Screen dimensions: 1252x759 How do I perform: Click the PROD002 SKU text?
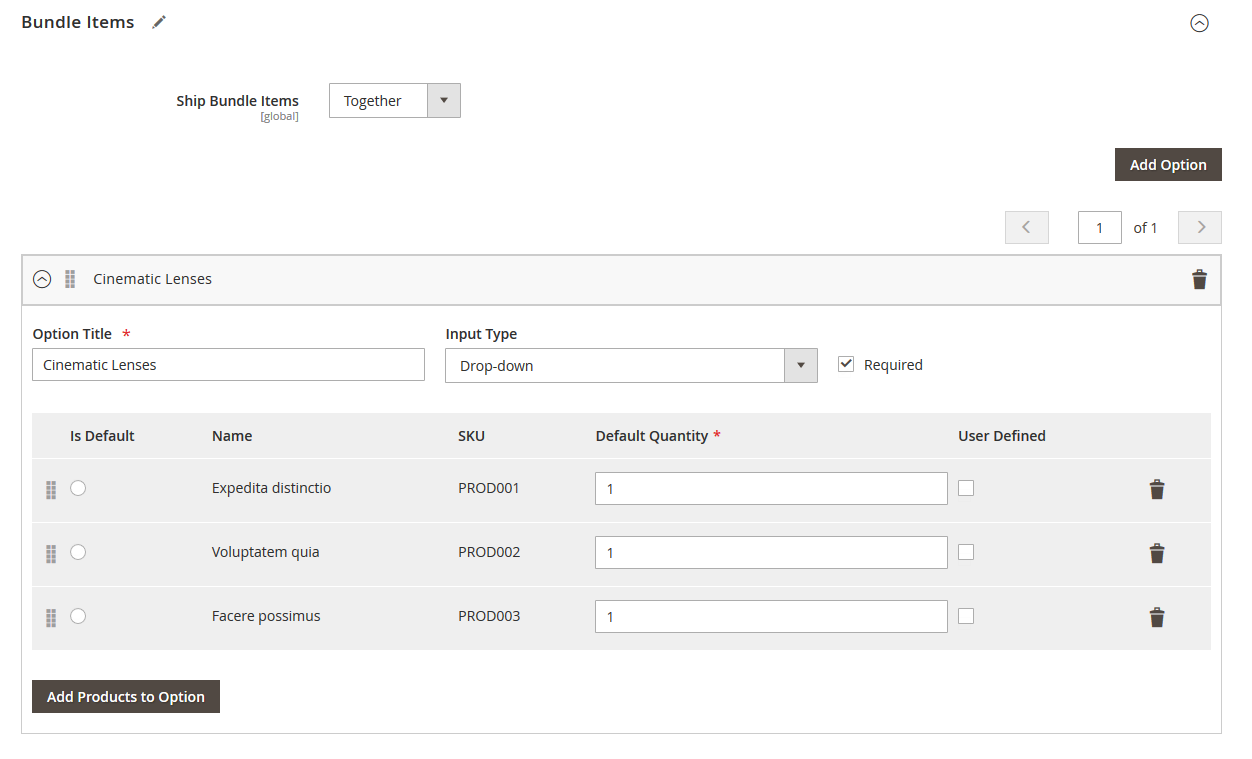point(489,552)
